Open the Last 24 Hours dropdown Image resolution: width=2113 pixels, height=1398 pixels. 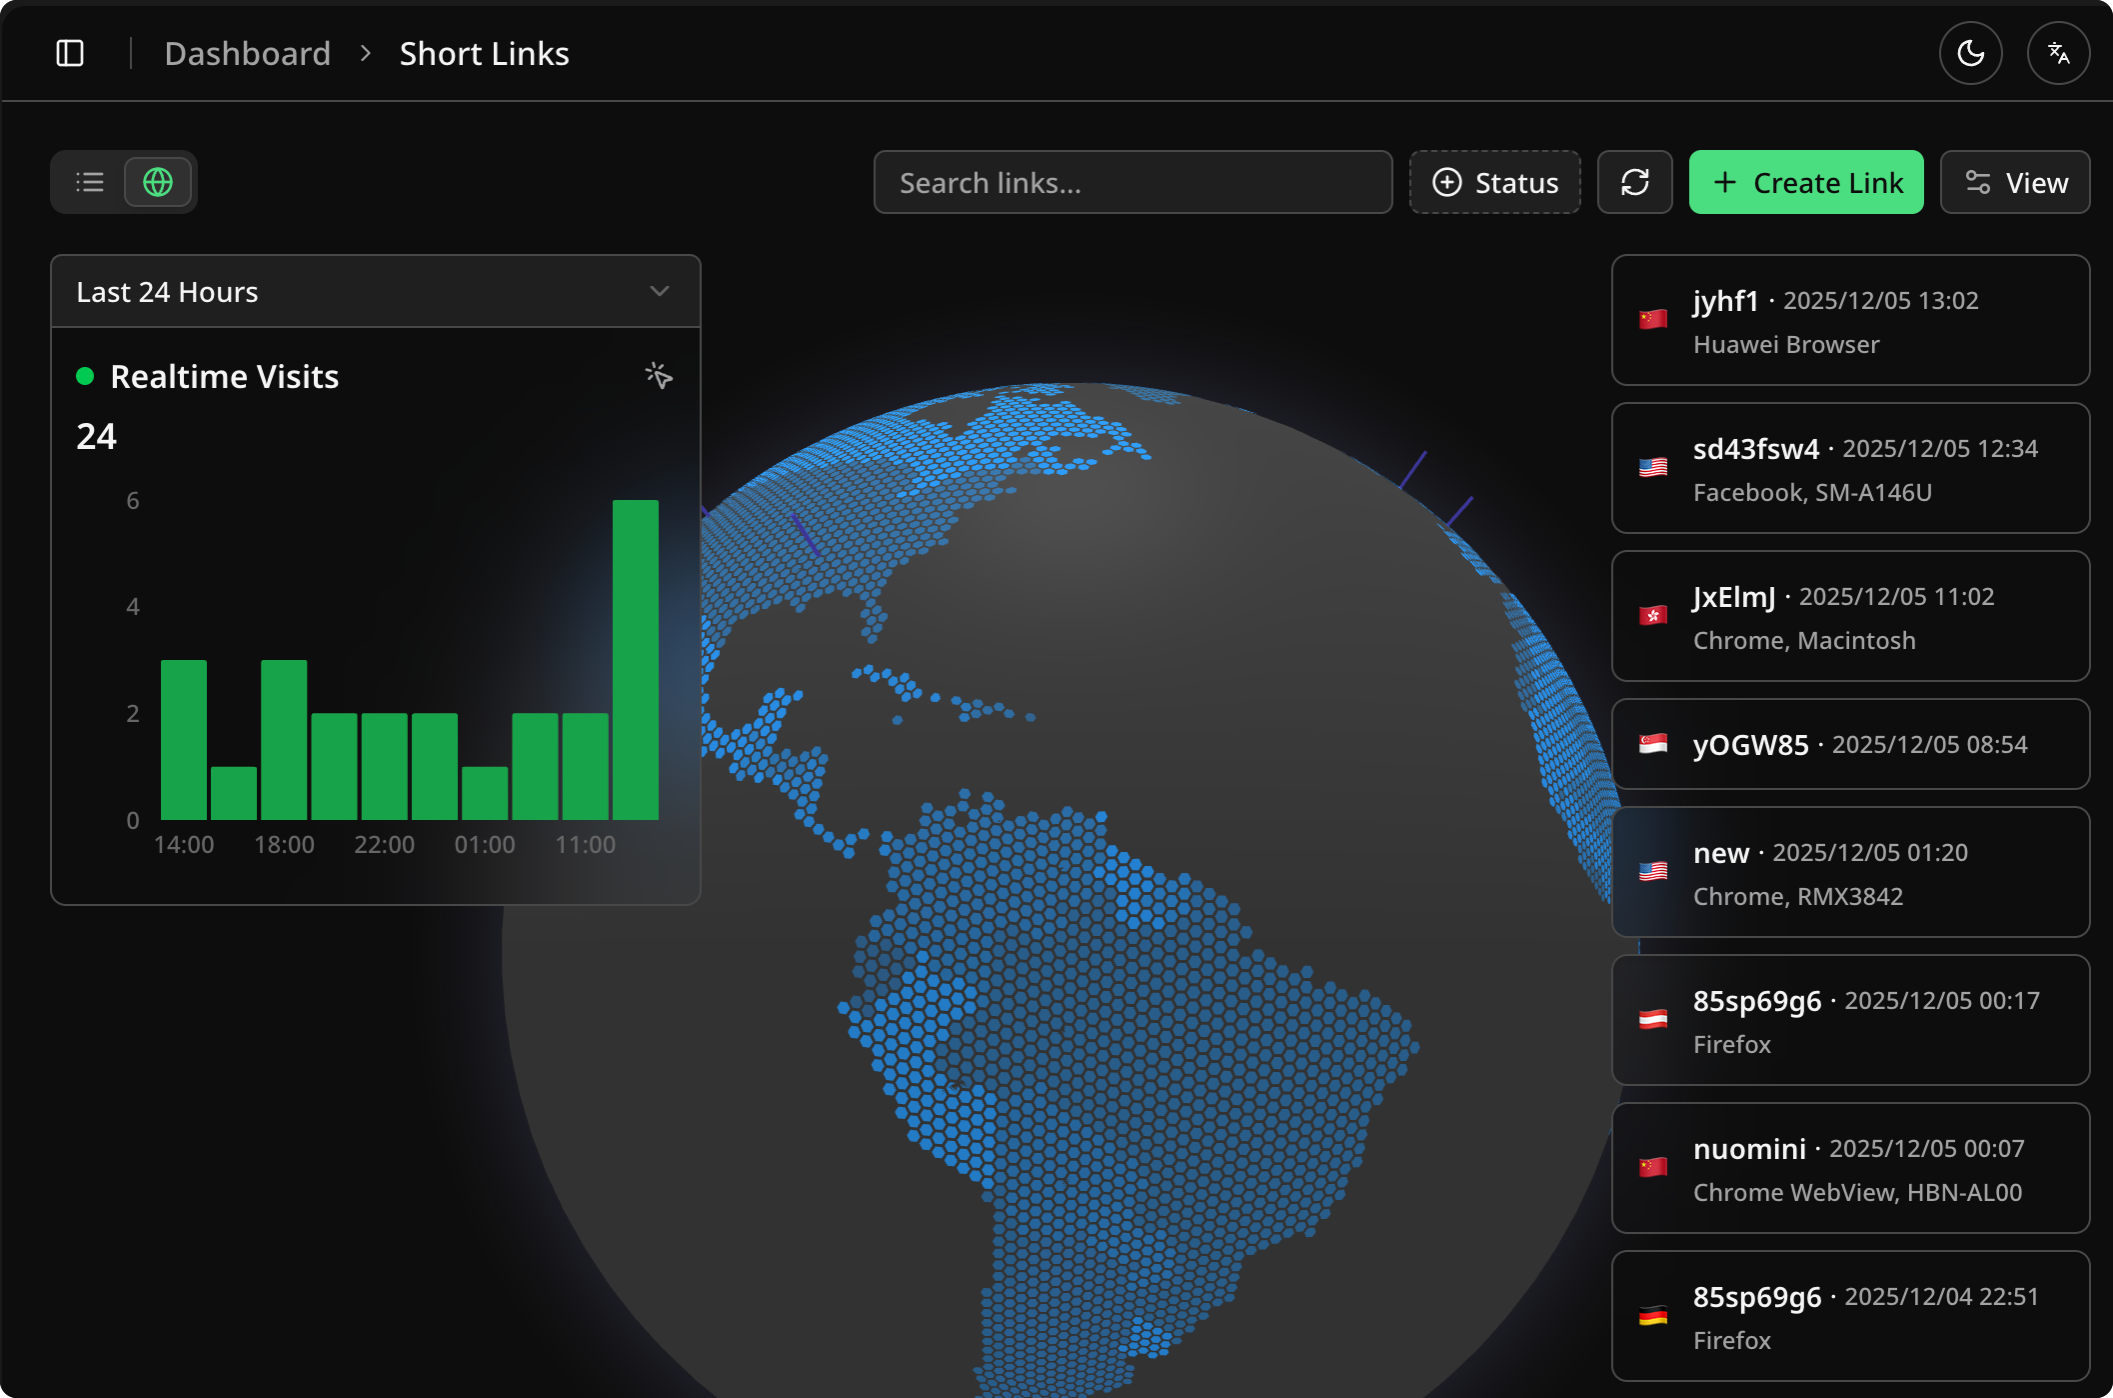[x=375, y=292]
